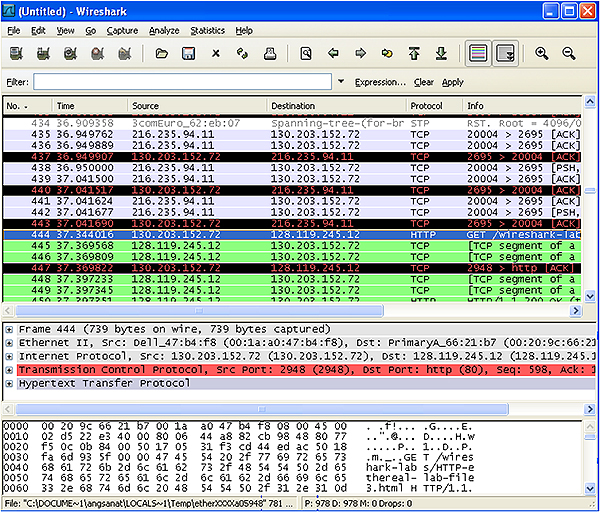This screenshot has width=600, height=512.
Task: Select packet 447 ACK row
Action: (x=292, y=268)
